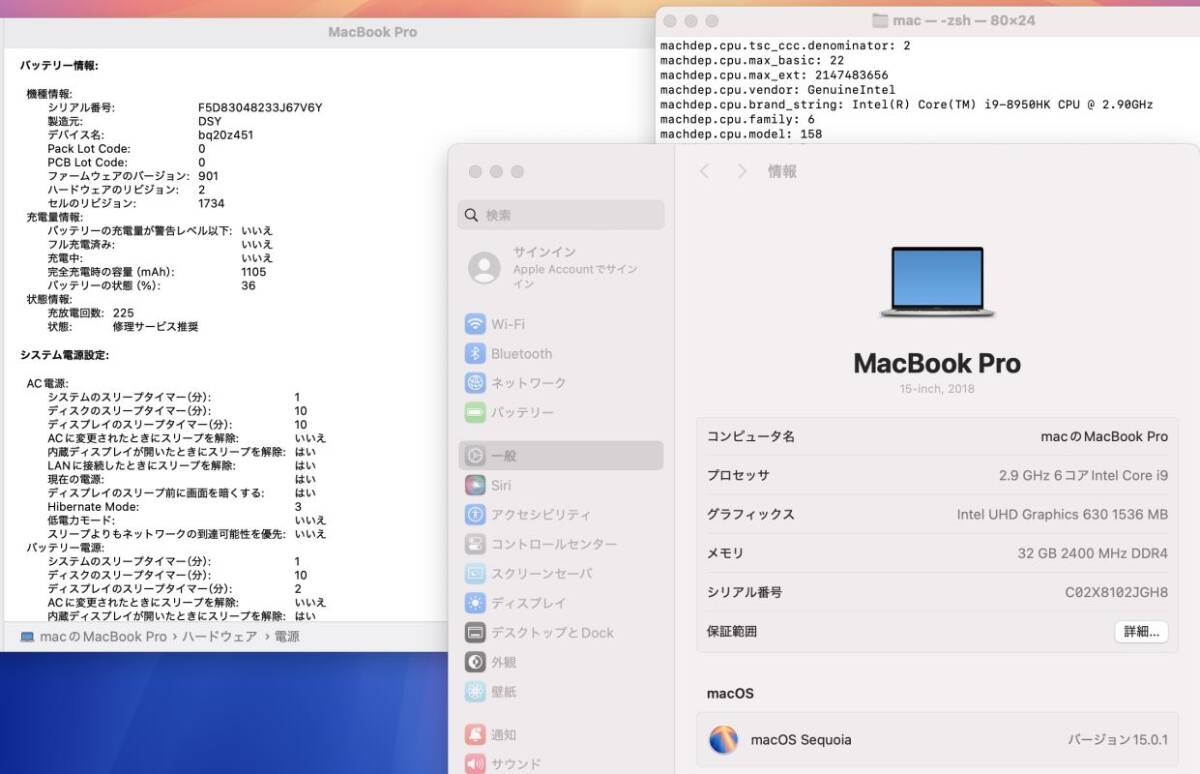1200x774 pixels.
Task: Open 外観 appearance settings icon
Action: point(476,662)
